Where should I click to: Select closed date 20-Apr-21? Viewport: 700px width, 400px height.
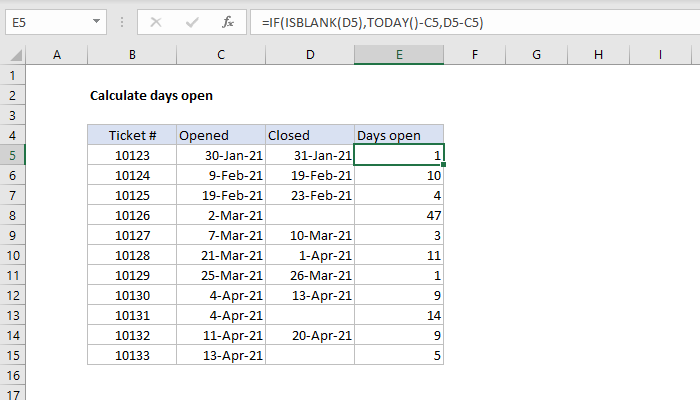310,335
